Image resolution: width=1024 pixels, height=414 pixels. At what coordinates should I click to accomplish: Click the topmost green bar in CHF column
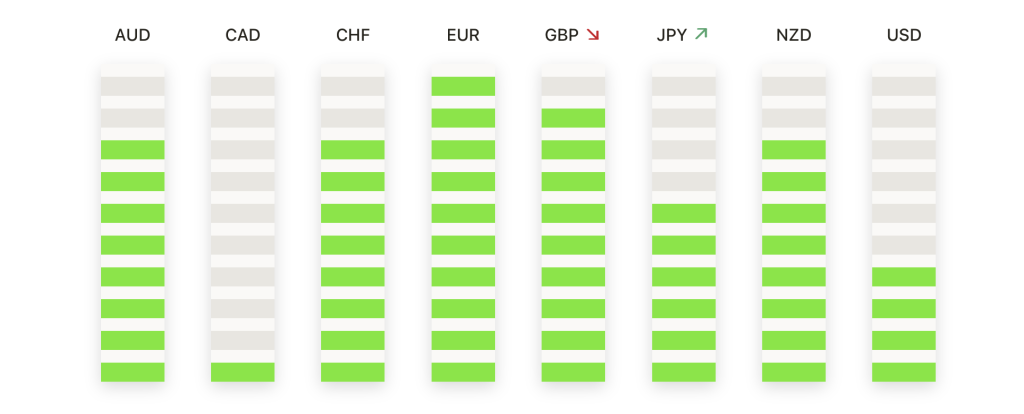pyautogui.click(x=353, y=150)
